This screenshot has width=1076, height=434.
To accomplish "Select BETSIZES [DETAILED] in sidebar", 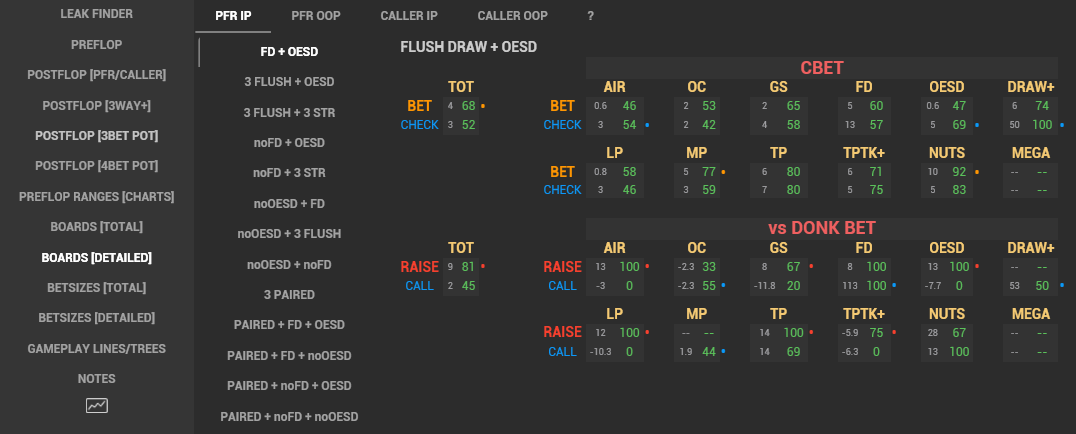I will (x=97, y=318).
